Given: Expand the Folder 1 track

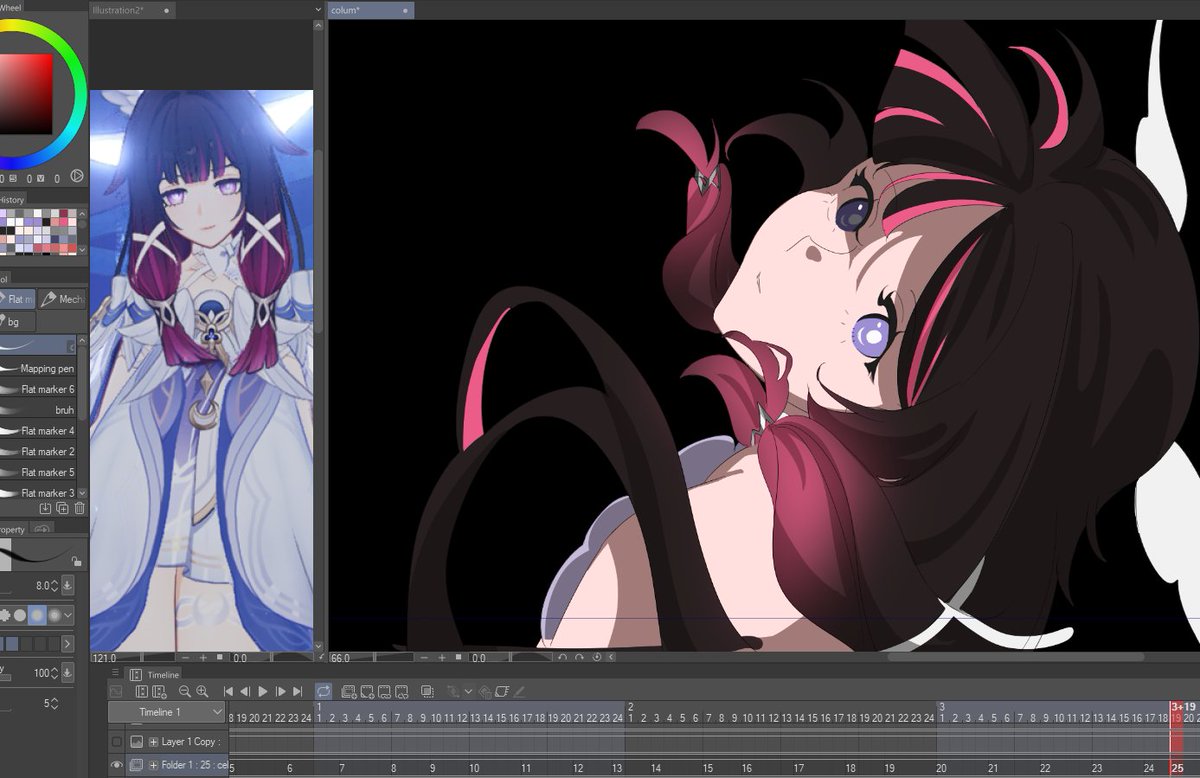Looking at the screenshot, I should point(153,765).
